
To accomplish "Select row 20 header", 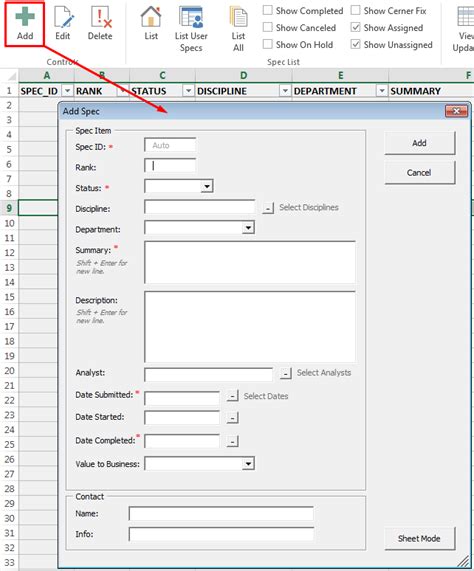I will (9, 371).
